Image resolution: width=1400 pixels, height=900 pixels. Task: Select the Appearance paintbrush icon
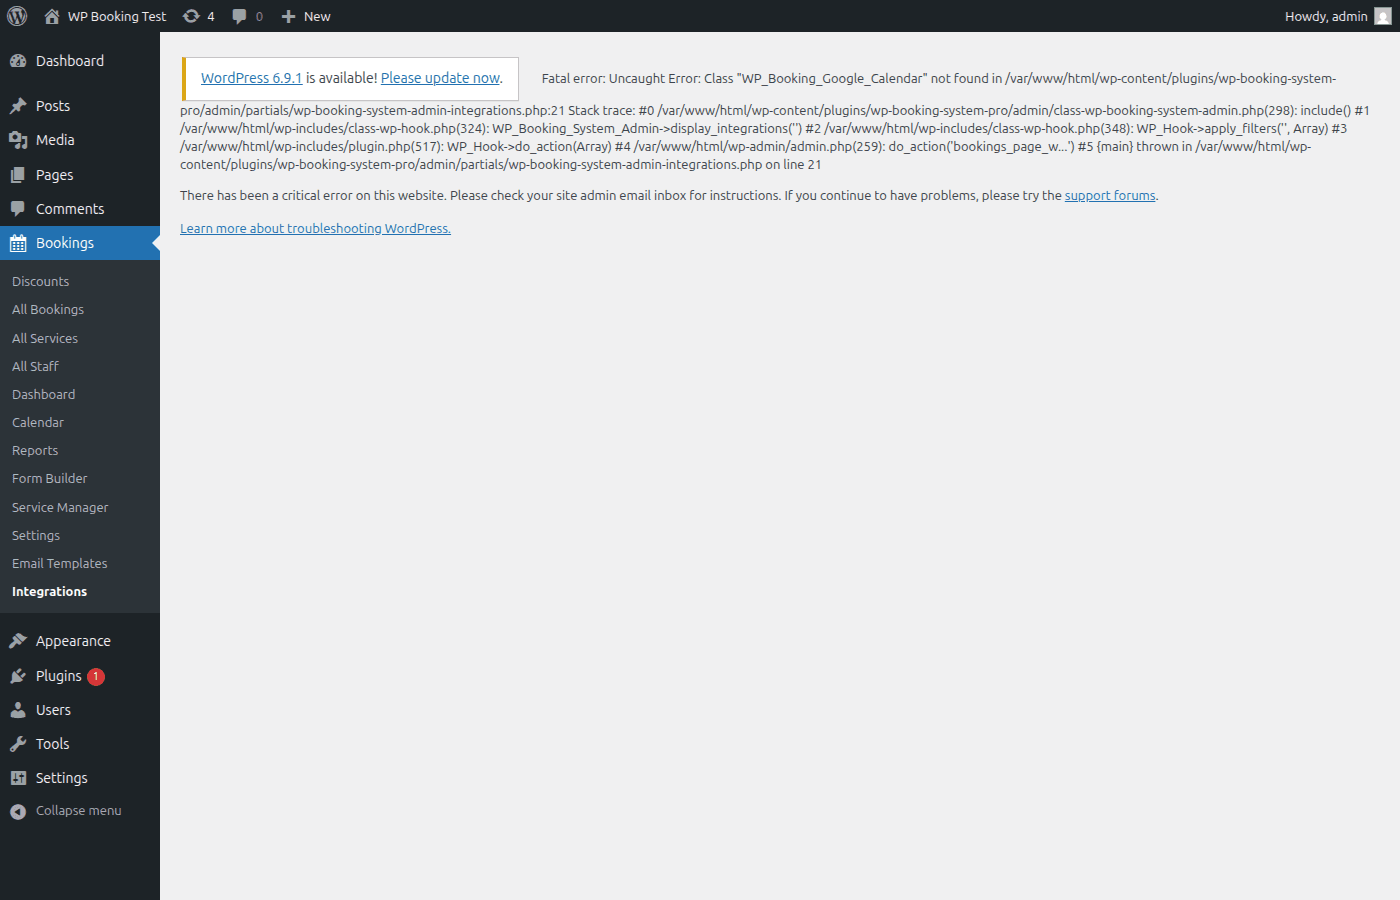tap(21, 640)
